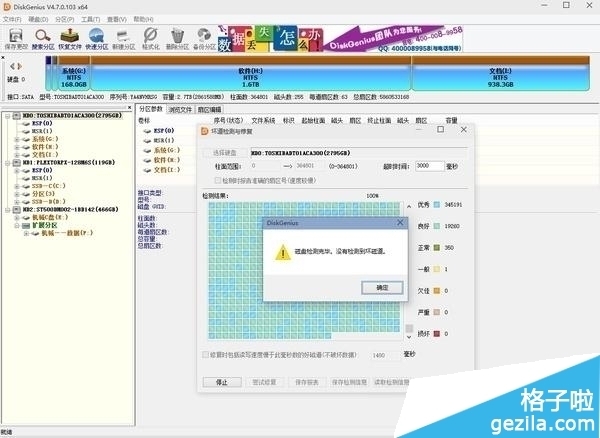Click the 选择硬盘 button in dialog
This screenshot has height=438, width=600.
(x=224, y=153)
